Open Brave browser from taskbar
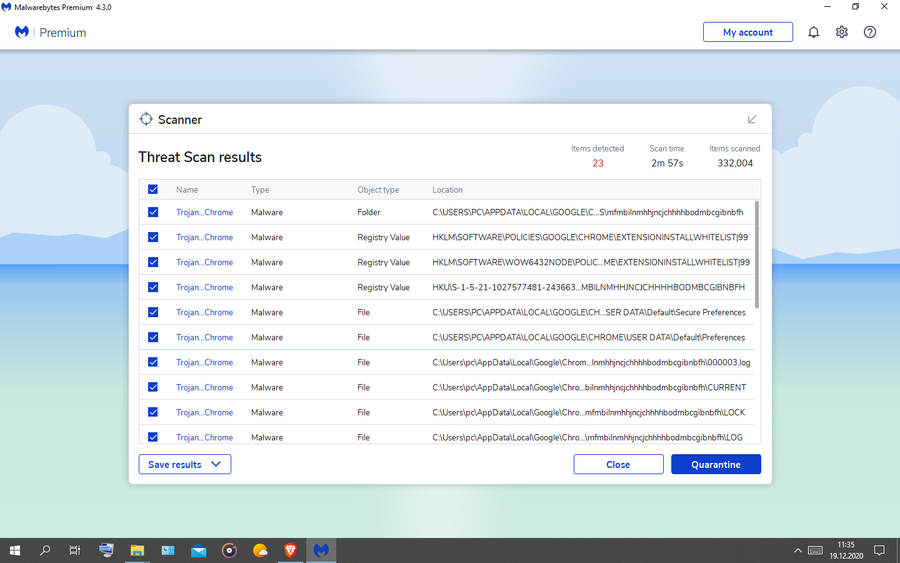900x563 pixels. coord(290,550)
